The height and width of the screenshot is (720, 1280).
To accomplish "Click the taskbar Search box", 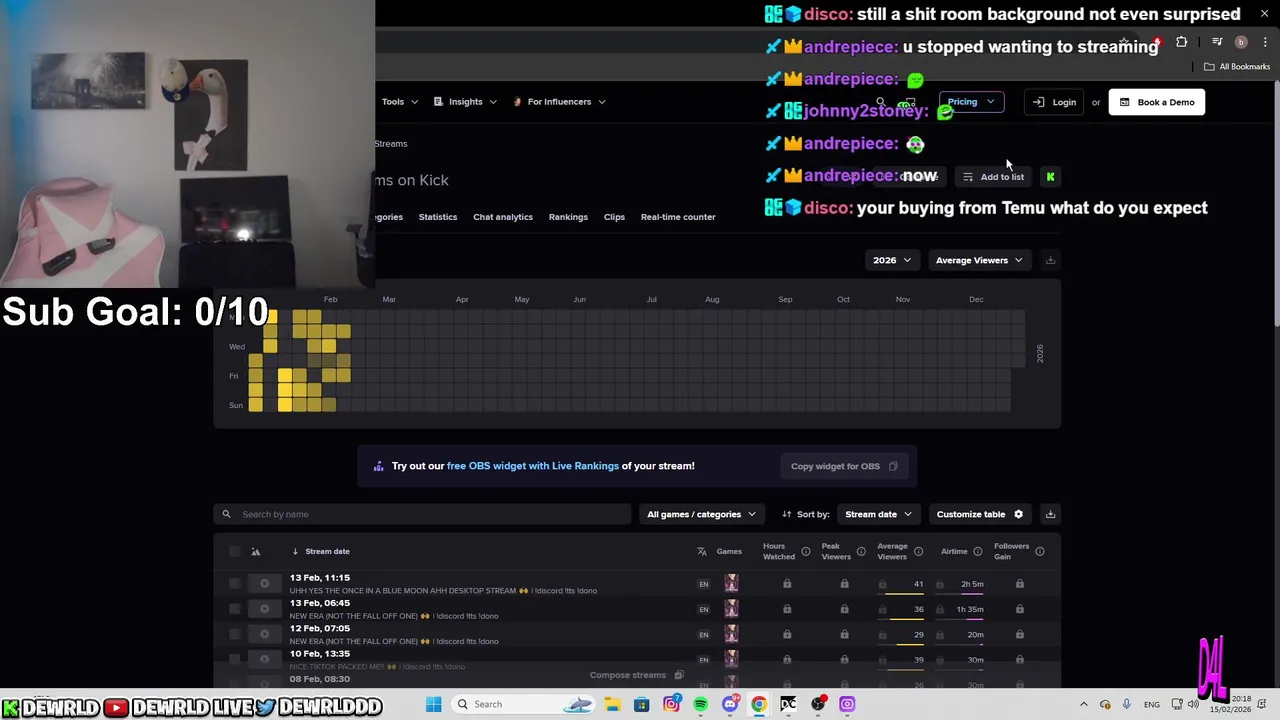I will [x=522, y=704].
